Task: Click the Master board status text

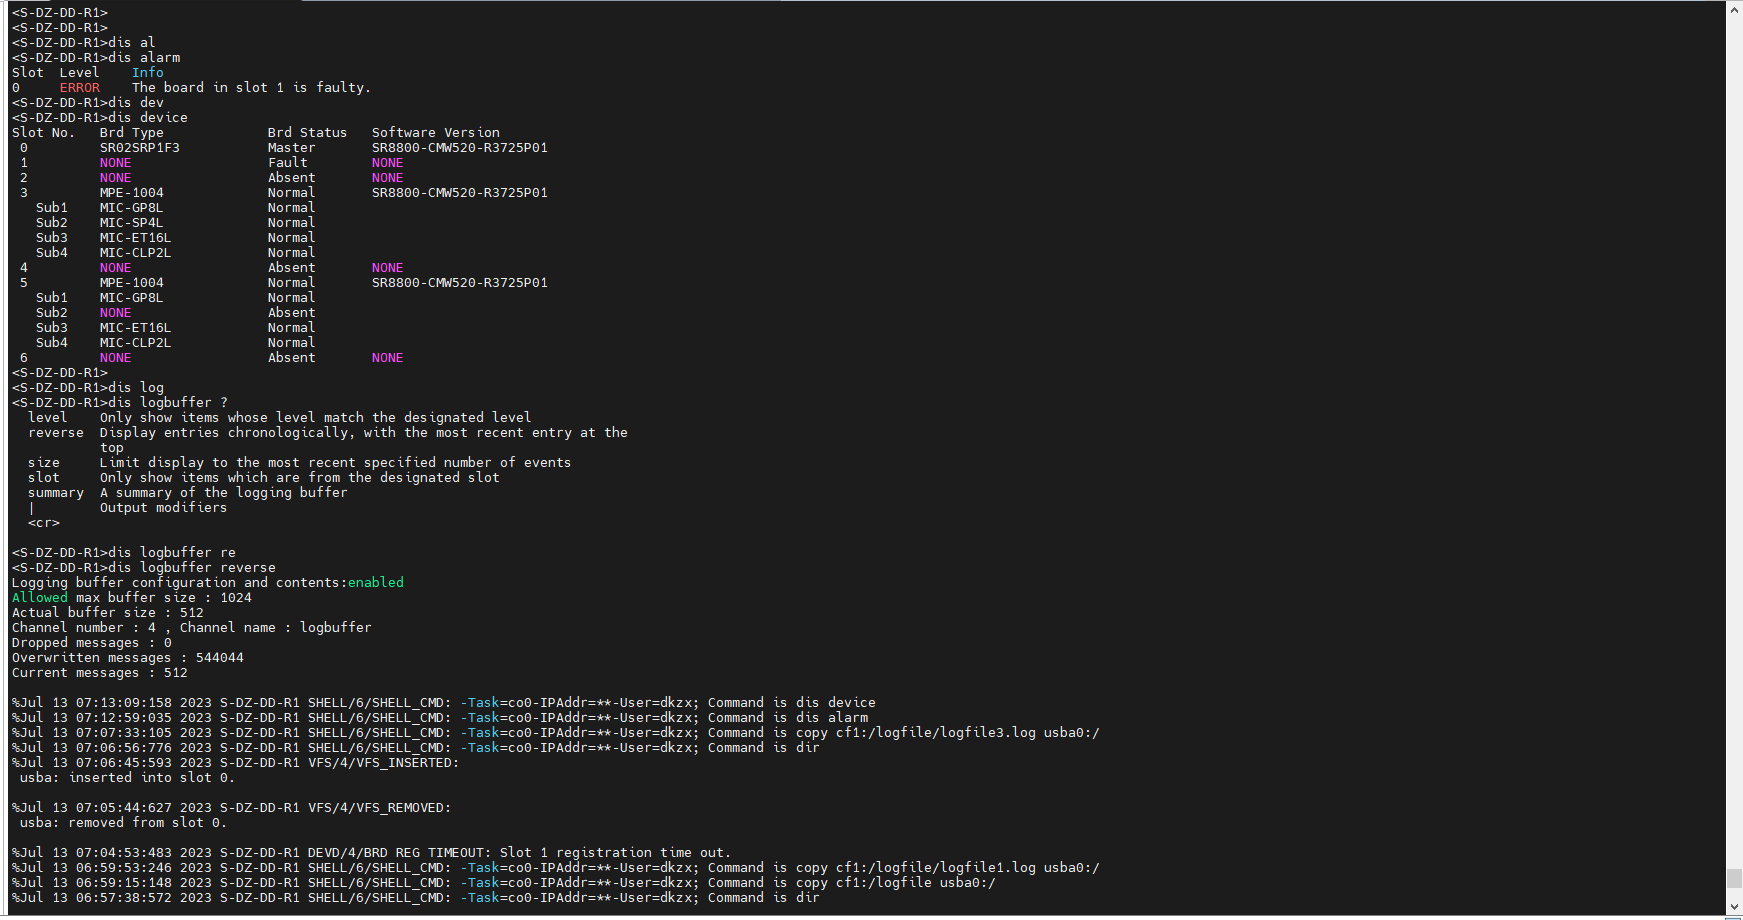Action: click(x=291, y=148)
